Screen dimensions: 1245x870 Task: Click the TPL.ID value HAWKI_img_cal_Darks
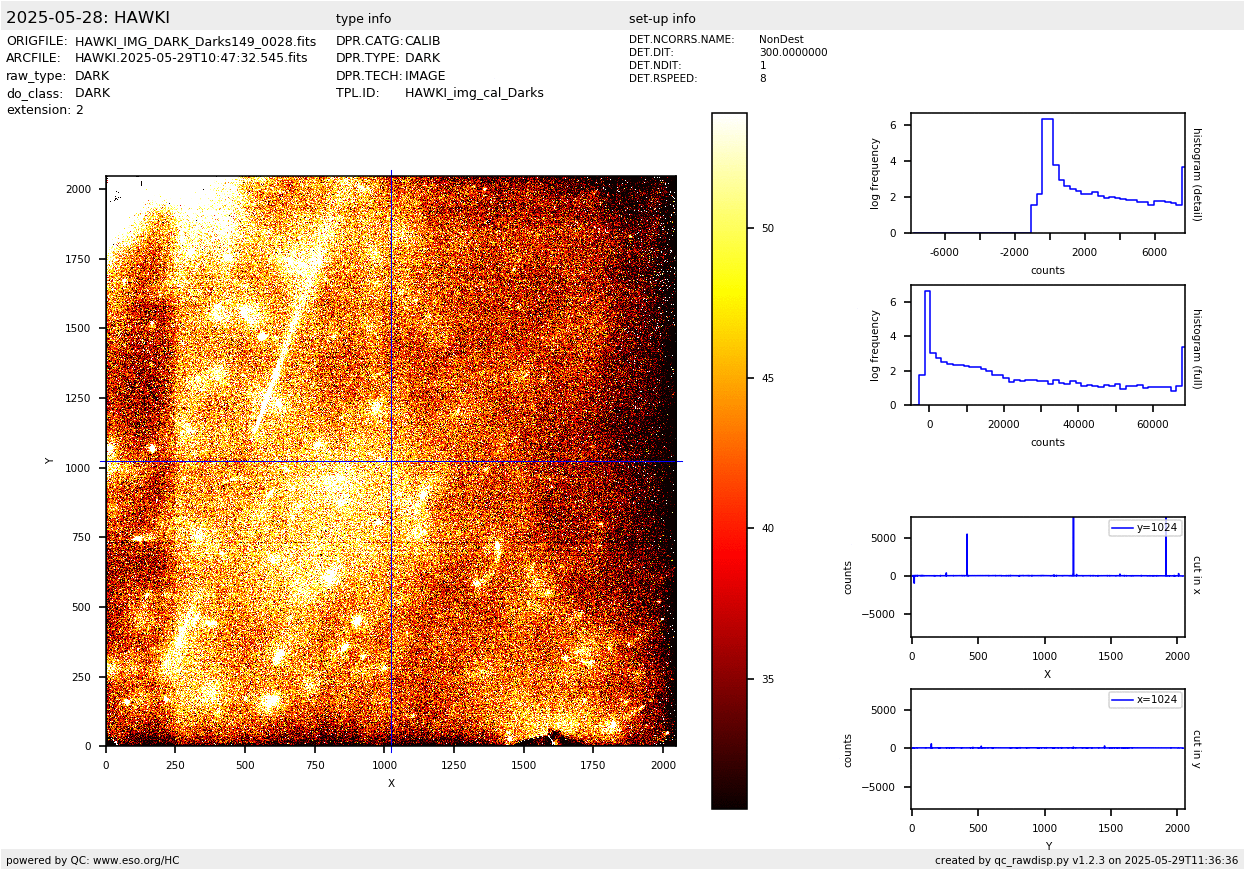click(474, 93)
